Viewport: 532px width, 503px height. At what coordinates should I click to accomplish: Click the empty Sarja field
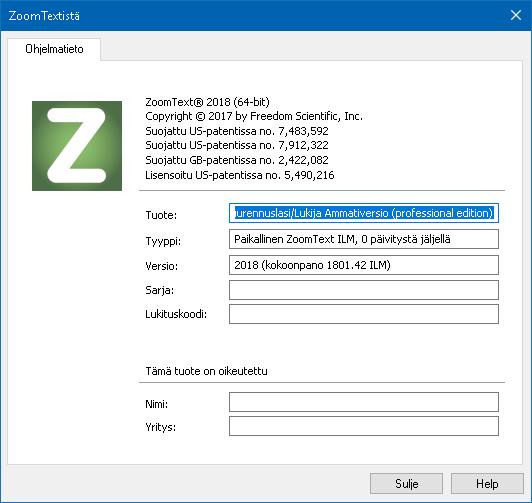[364, 290]
